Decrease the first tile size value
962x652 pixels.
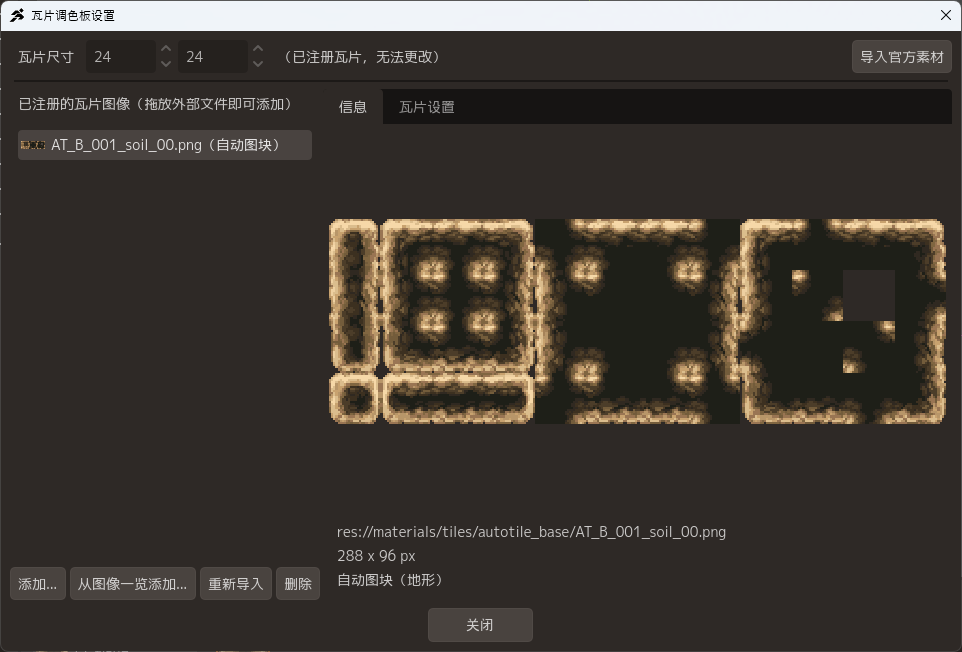tap(166, 64)
